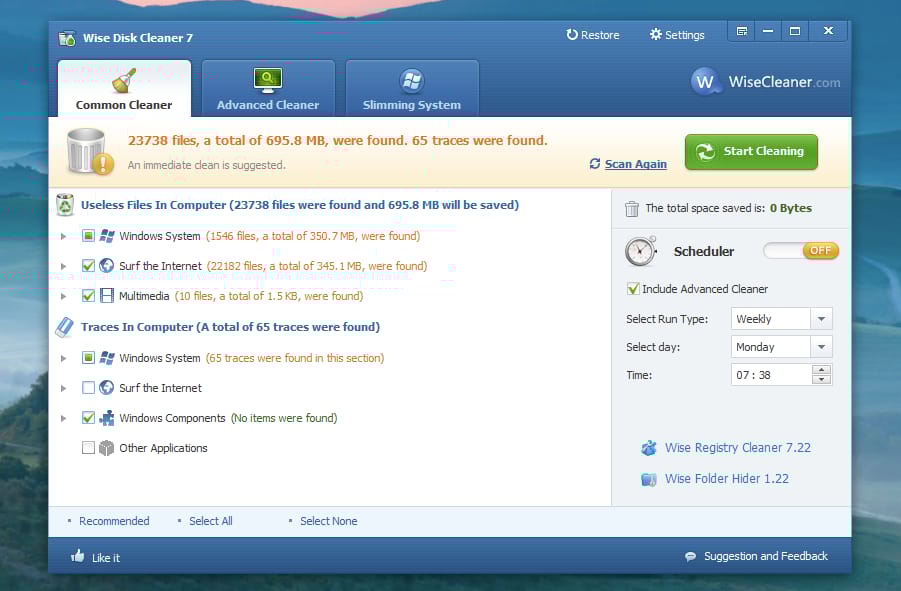901x591 pixels.
Task: Click the Settings gear icon
Action: coord(656,34)
